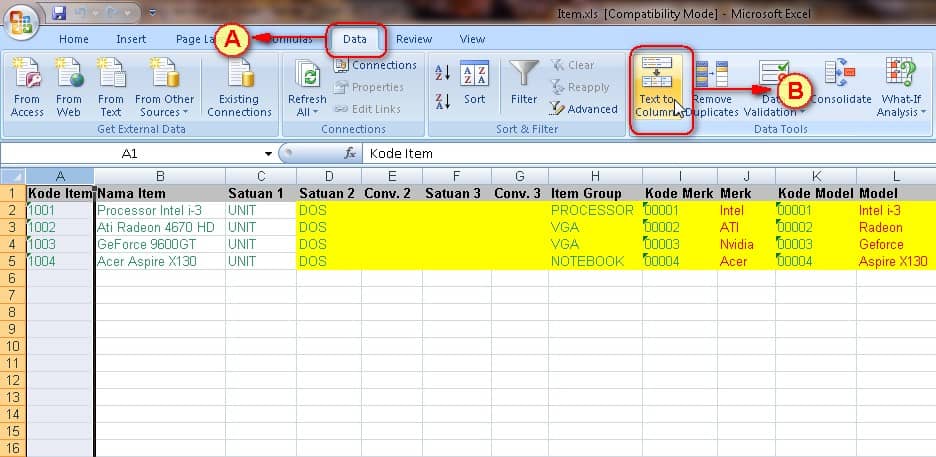Import data From Access

(x=27, y=87)
